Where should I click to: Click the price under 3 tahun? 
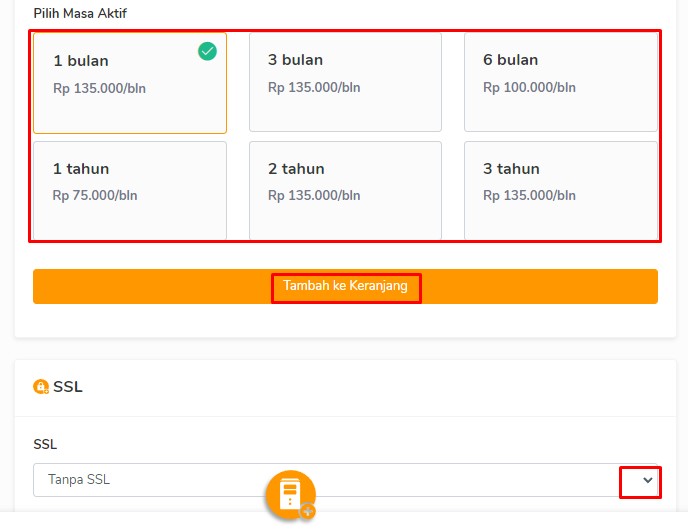[529, 195]
